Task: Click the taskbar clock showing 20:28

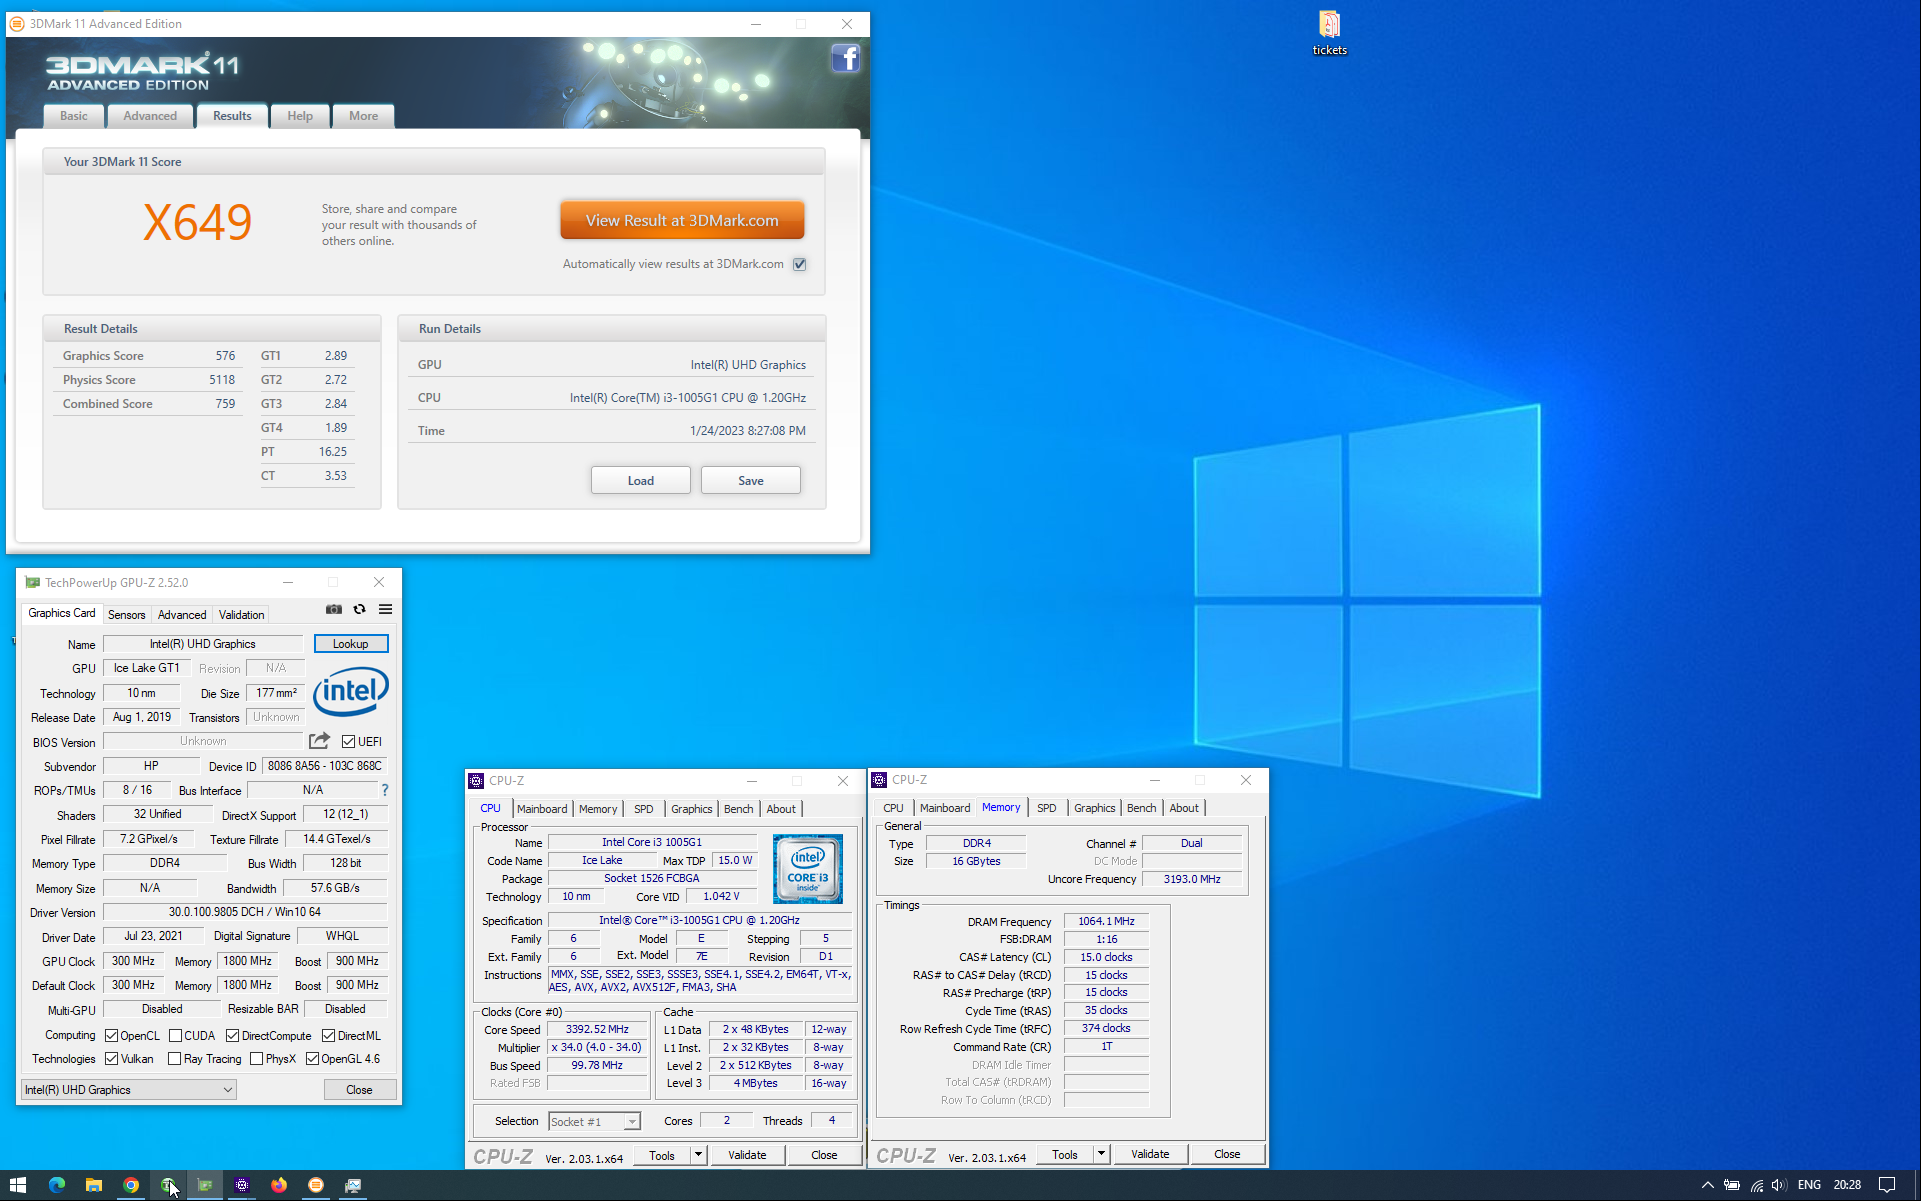Action: coord(1847,1185)
